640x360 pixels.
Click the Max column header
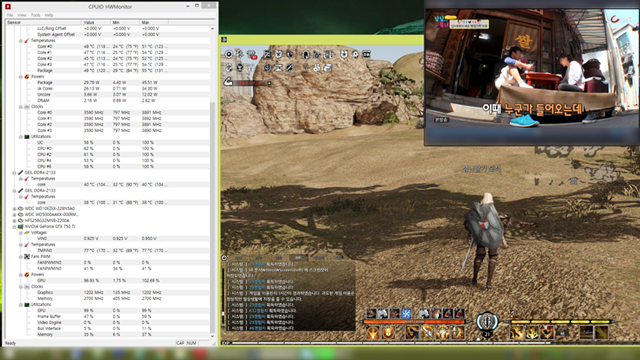(x=153, y=22)
